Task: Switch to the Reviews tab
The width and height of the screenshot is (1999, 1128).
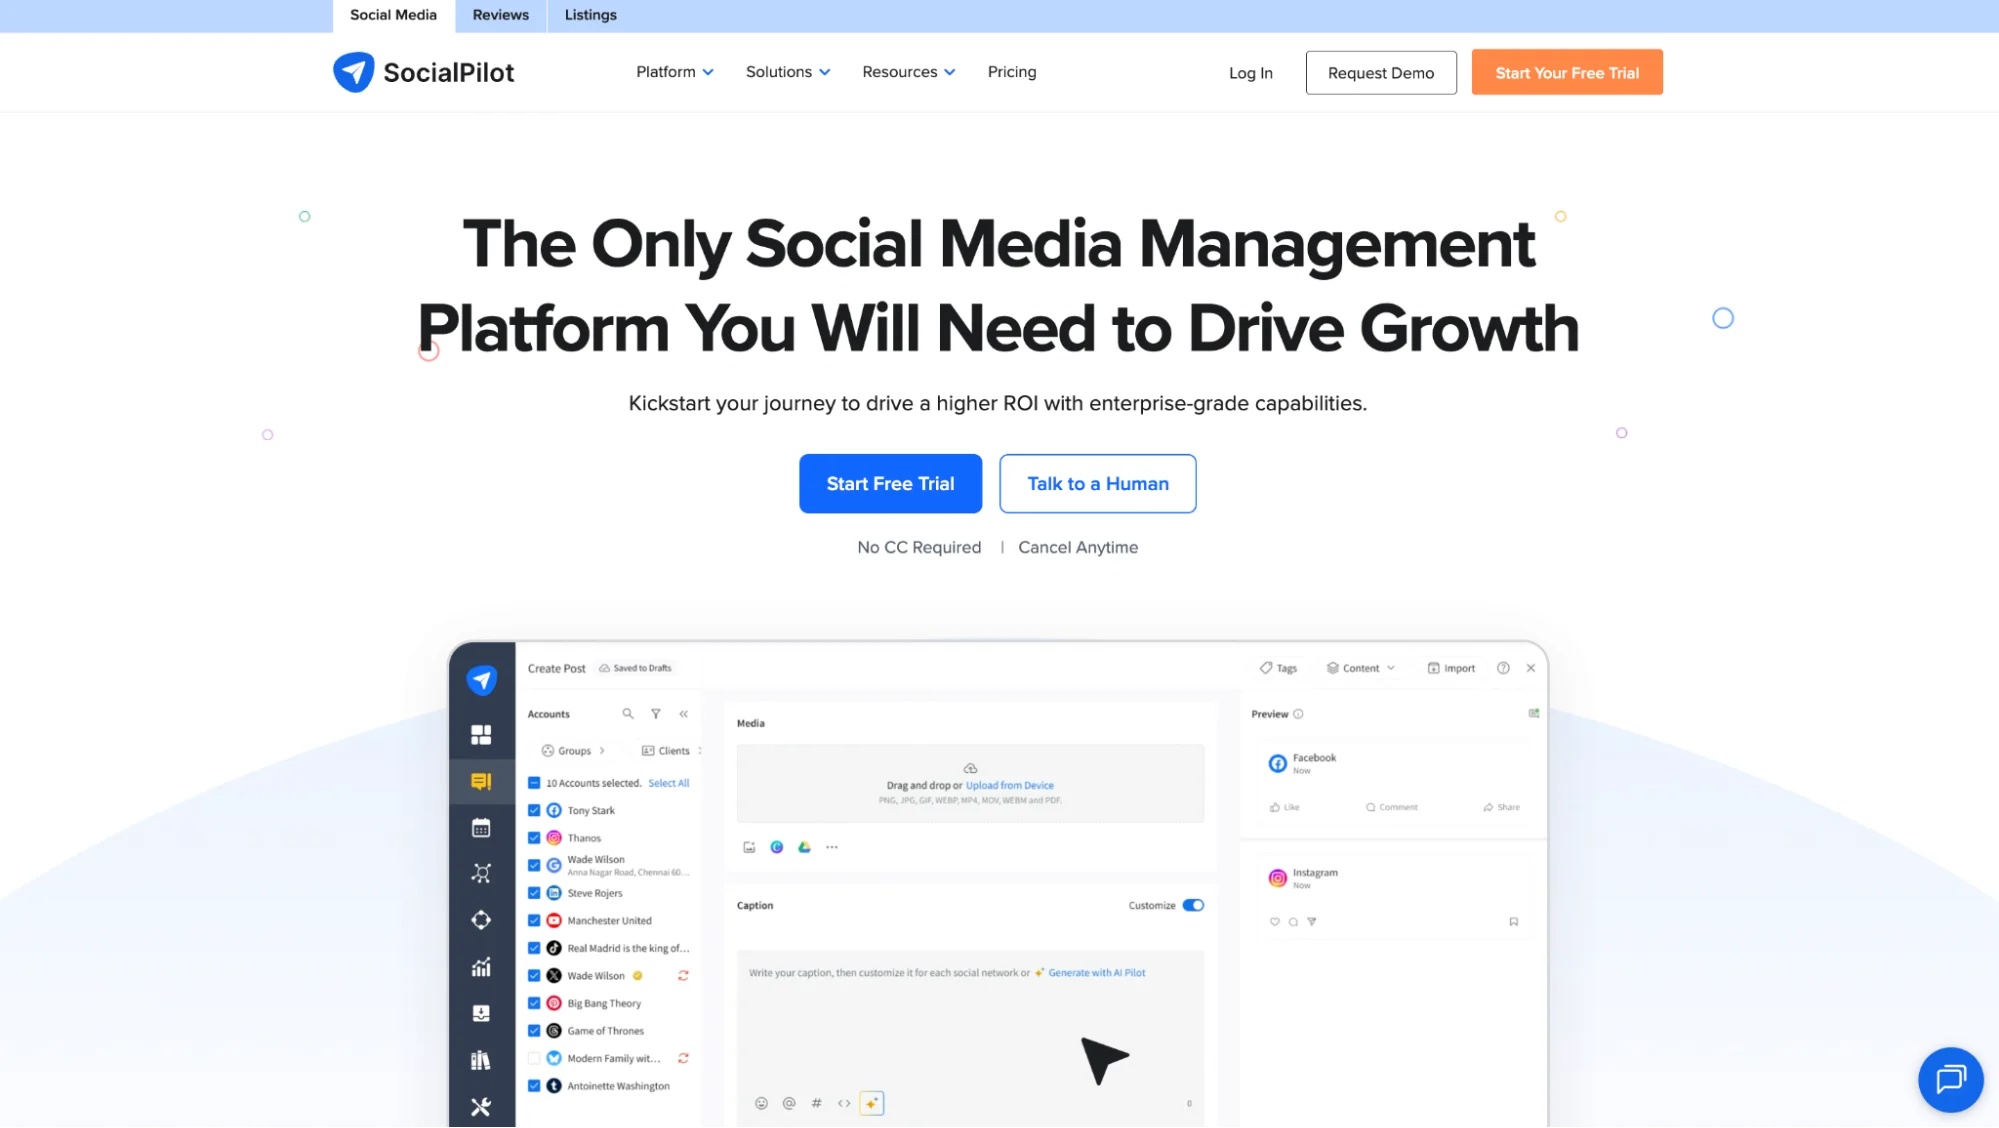Action: click(x=500, y=15)
